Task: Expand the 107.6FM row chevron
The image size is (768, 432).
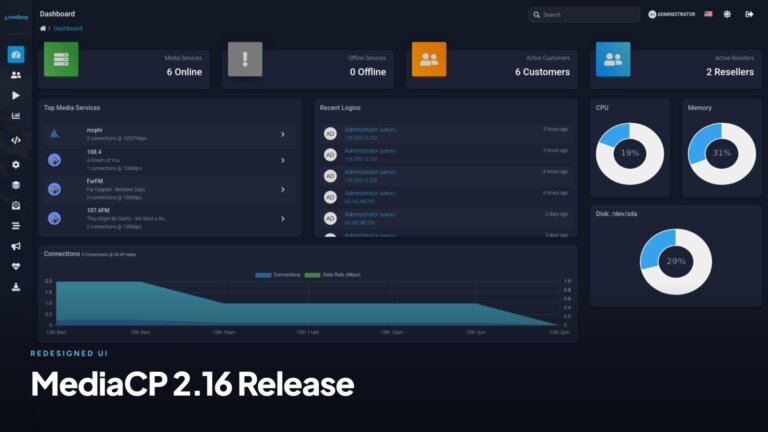Action: pyautogui.click(x=283, y=219)
